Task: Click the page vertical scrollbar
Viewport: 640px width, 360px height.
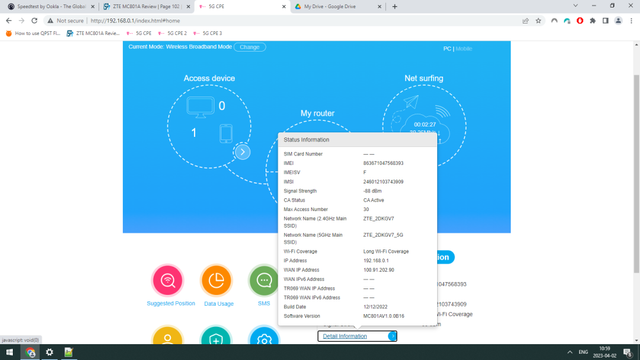Action: point(636,173)
